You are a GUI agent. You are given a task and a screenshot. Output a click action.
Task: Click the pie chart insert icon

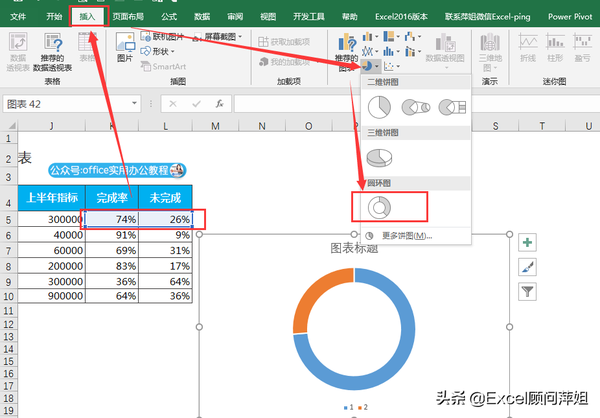[x=367, y=66]
